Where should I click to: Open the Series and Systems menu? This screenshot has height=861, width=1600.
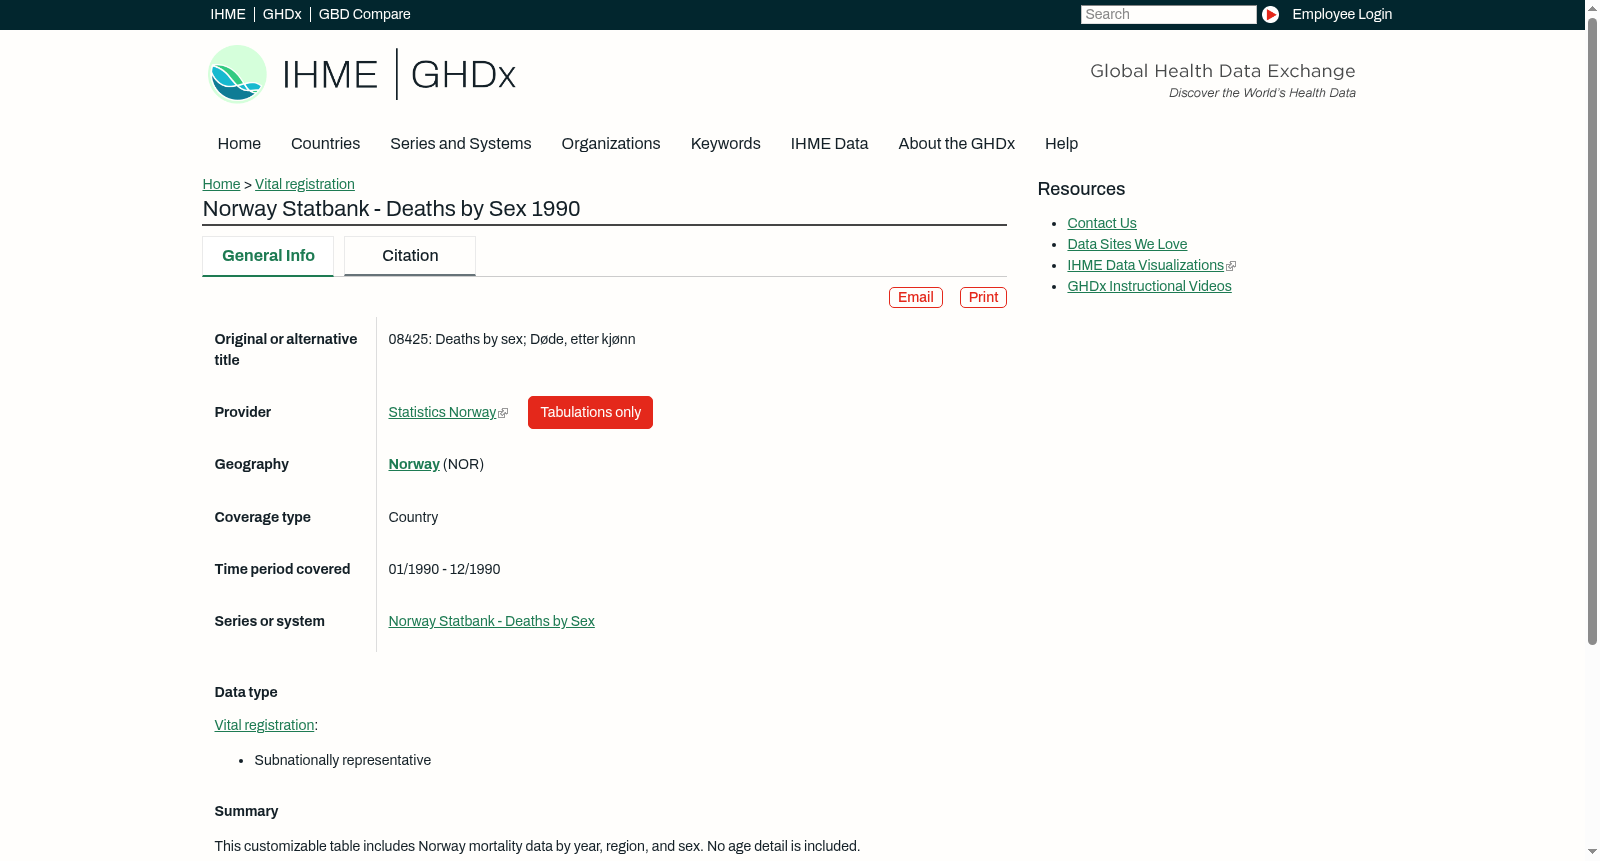(x=460, y=144)
